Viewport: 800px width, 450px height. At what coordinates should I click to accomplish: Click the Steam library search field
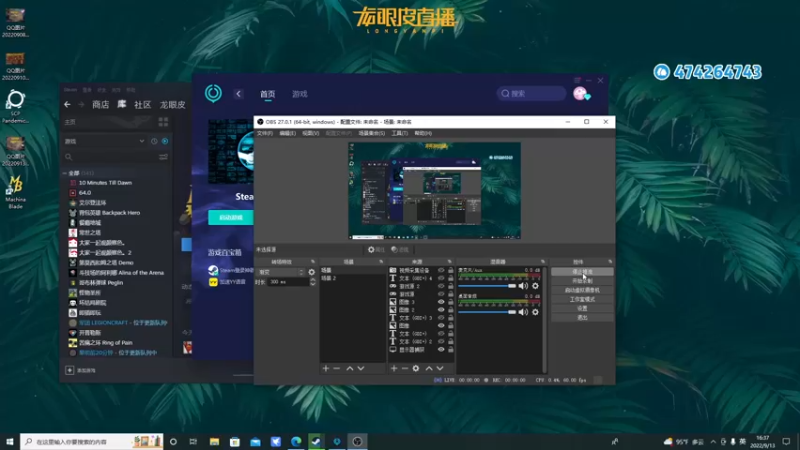[x=116, y=157]
